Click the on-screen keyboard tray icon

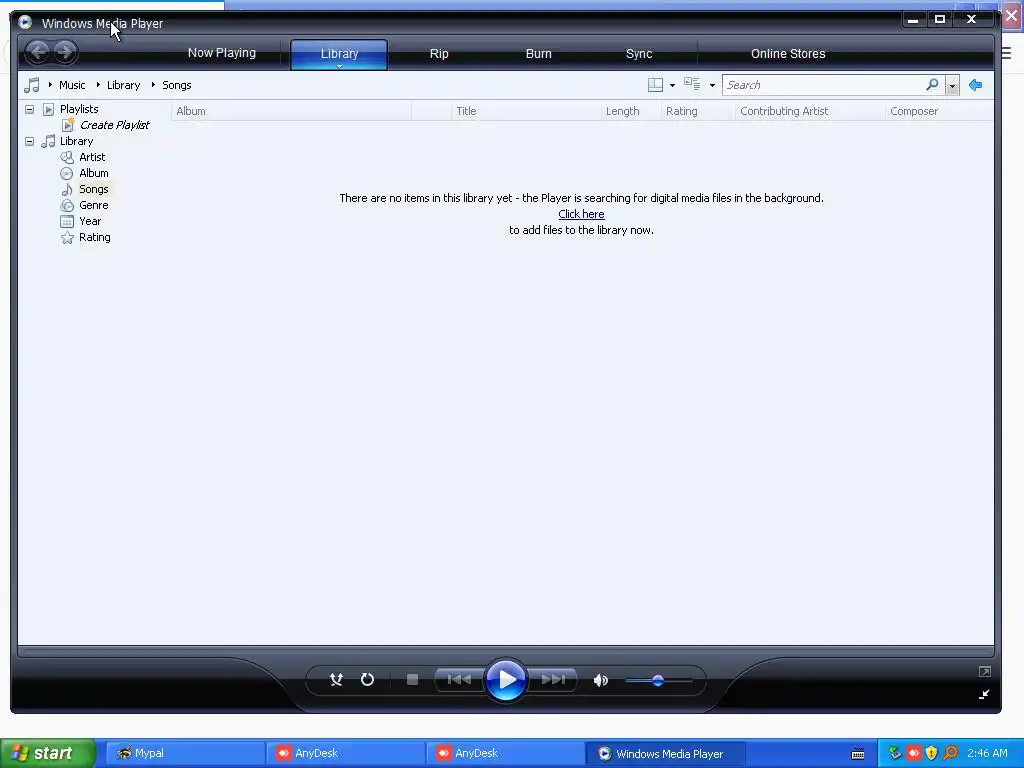(858, 754)
